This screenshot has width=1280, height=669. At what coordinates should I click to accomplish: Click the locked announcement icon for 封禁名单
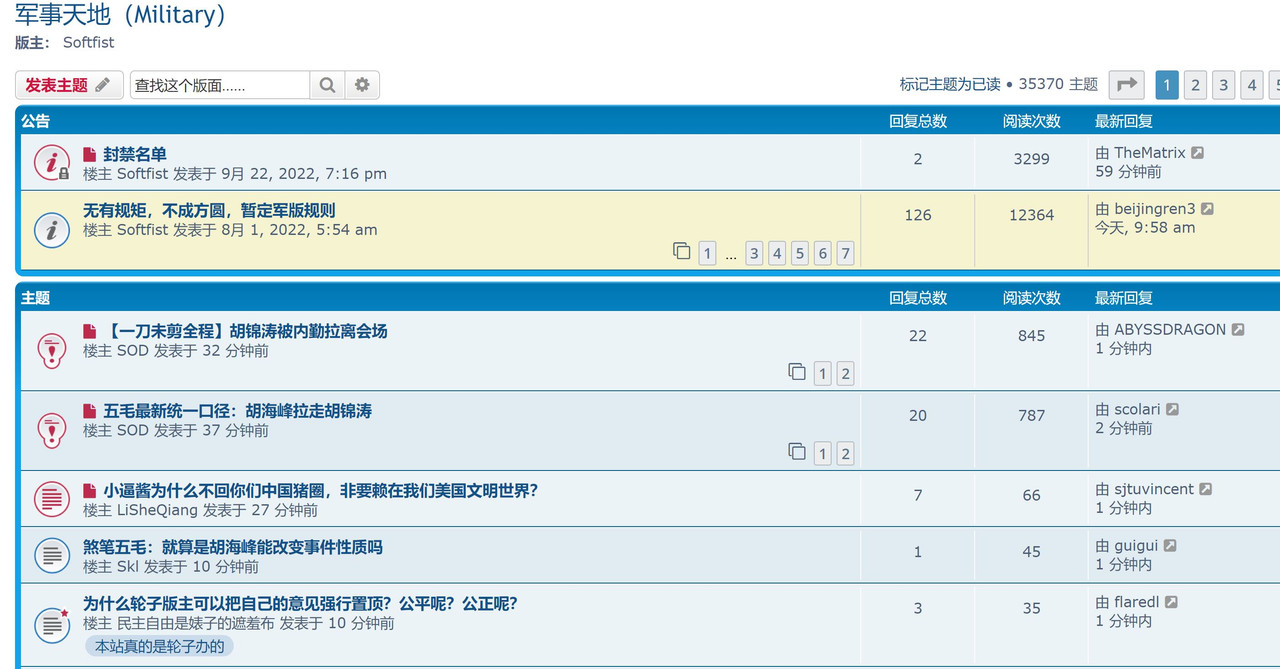click(51, 162)
